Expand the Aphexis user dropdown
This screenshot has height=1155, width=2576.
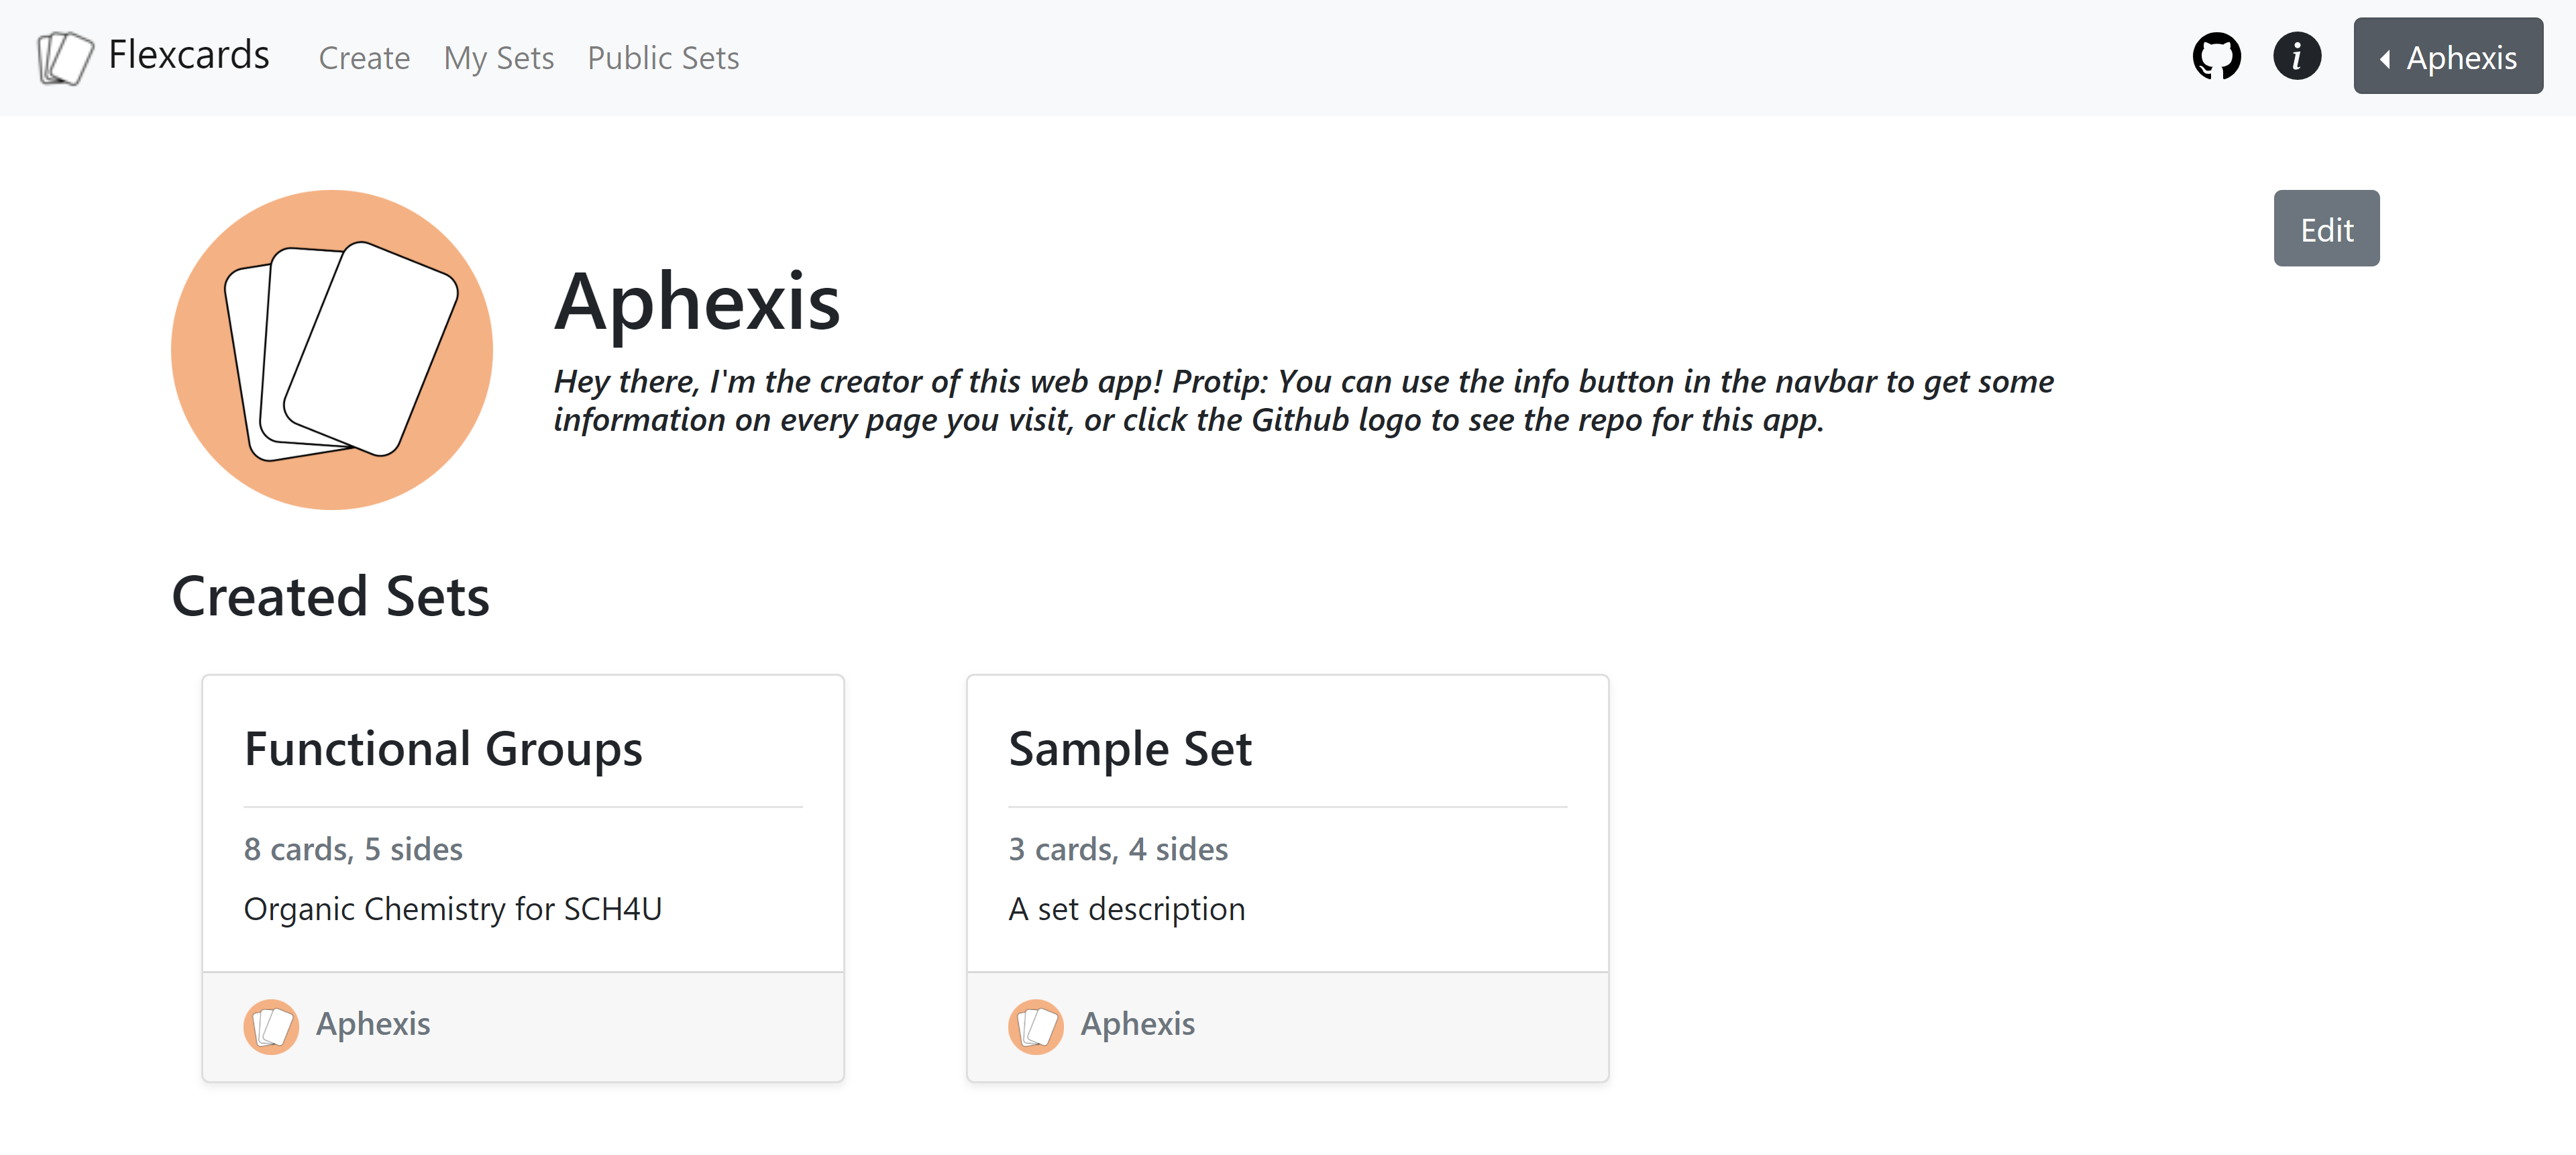2447,57
